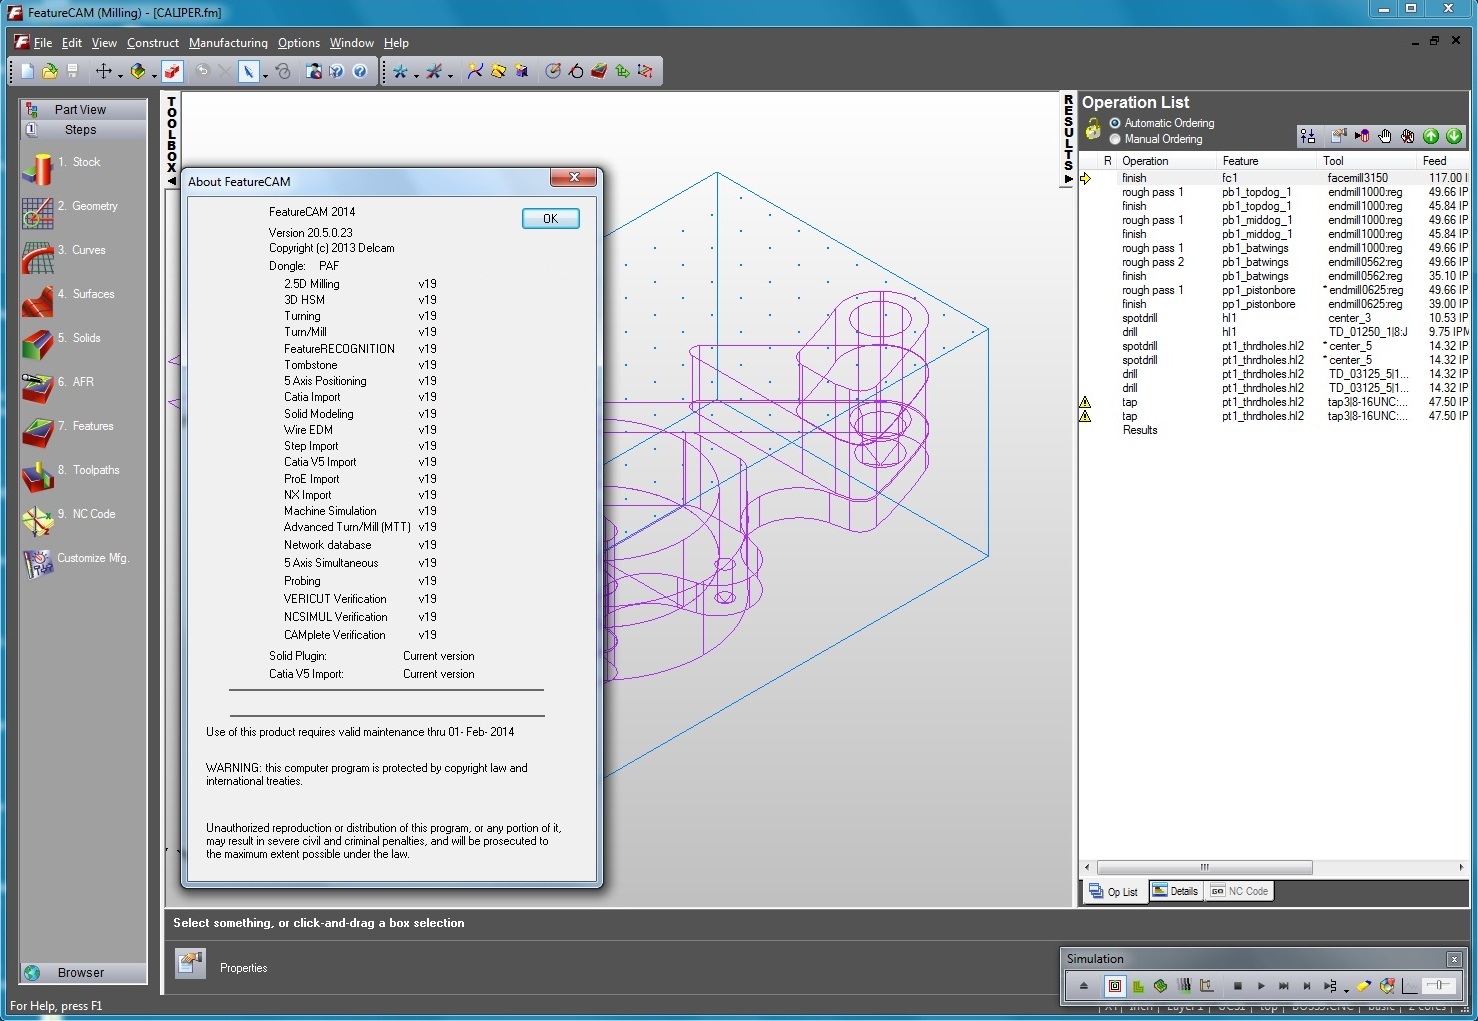Select the 2D simulation mode icon
The image size is (1478, 1021).
click(x=1115, y=986)
